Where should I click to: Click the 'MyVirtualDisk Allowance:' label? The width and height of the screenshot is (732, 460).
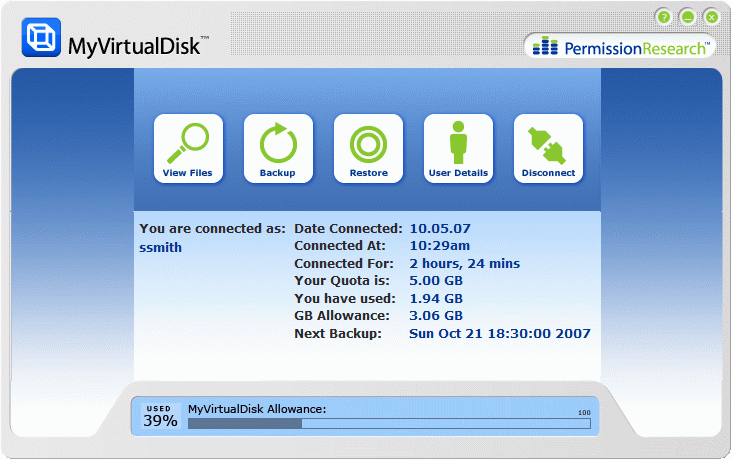tap(257, 409)
